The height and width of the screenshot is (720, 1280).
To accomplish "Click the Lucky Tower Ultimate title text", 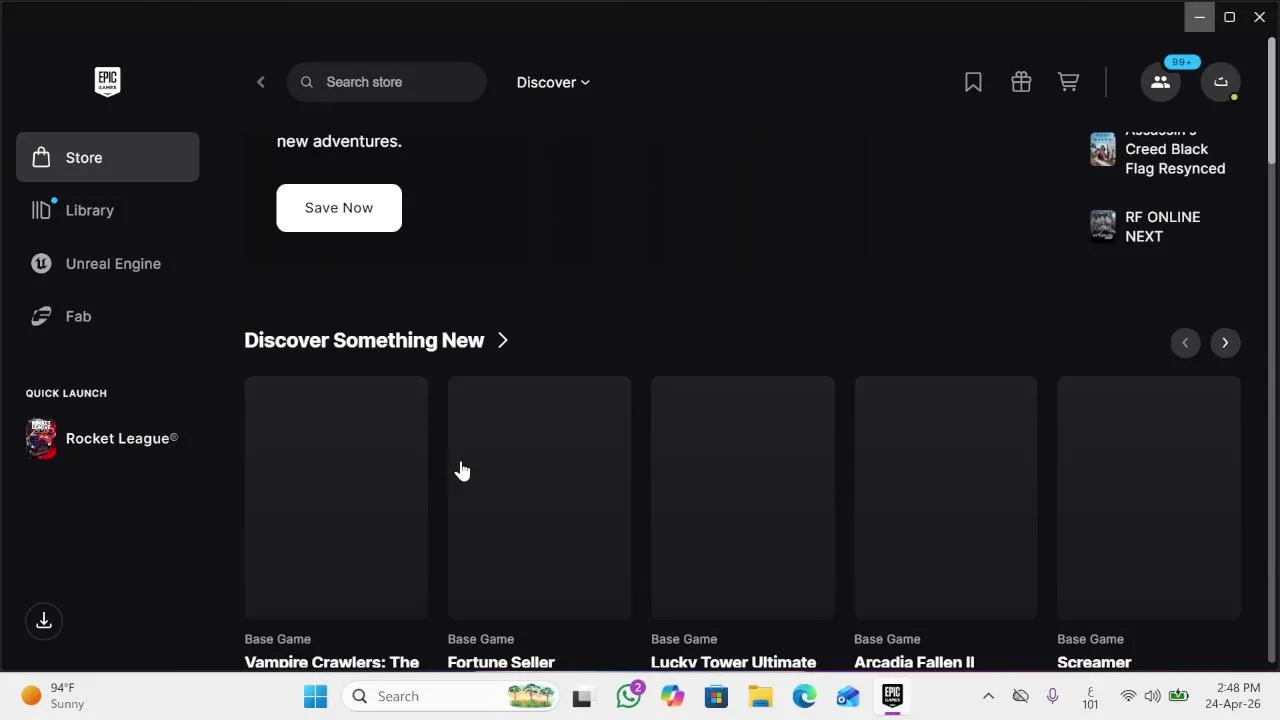I will coord(733,662).
